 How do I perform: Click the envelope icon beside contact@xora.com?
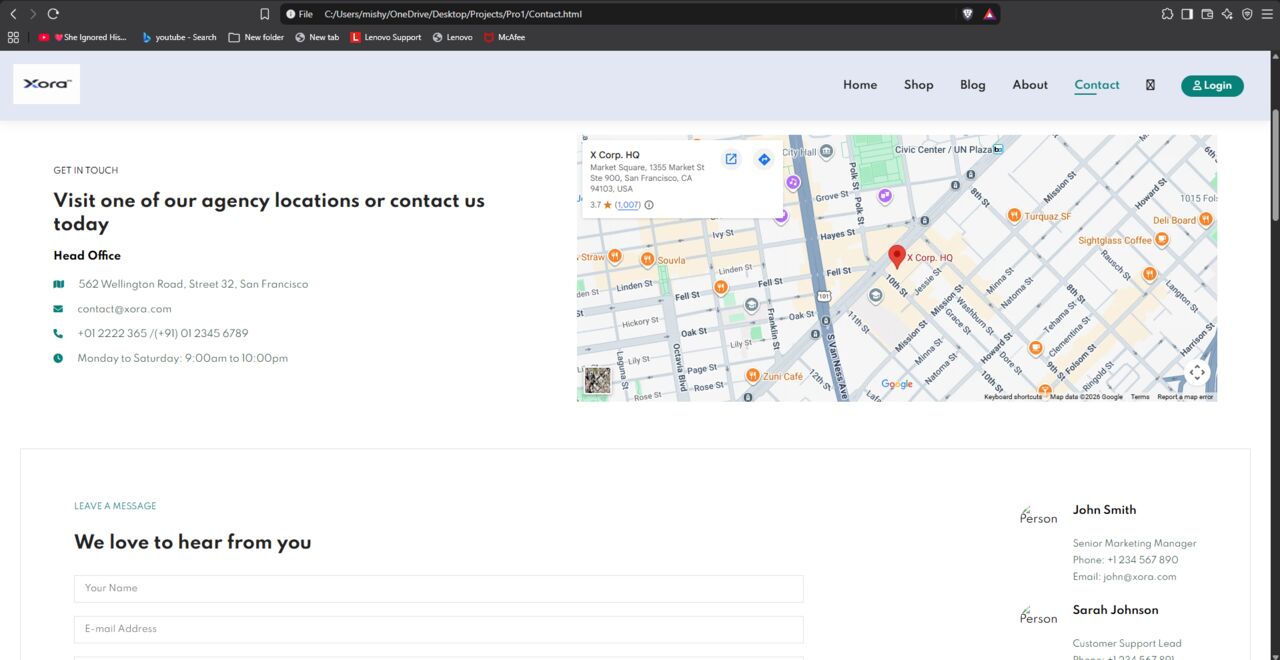[58, 309]
